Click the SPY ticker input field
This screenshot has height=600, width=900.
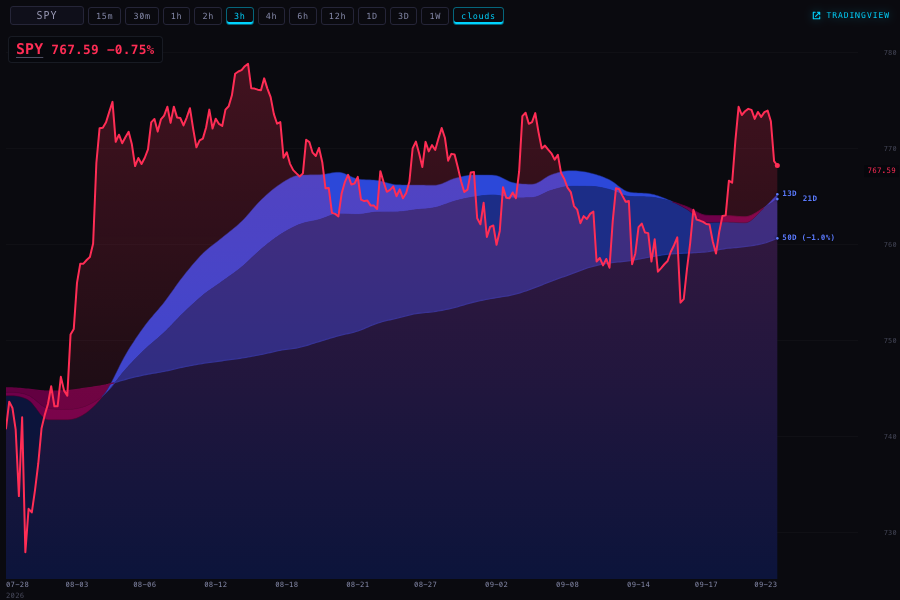pyautogui.click(x=47, y=16)
